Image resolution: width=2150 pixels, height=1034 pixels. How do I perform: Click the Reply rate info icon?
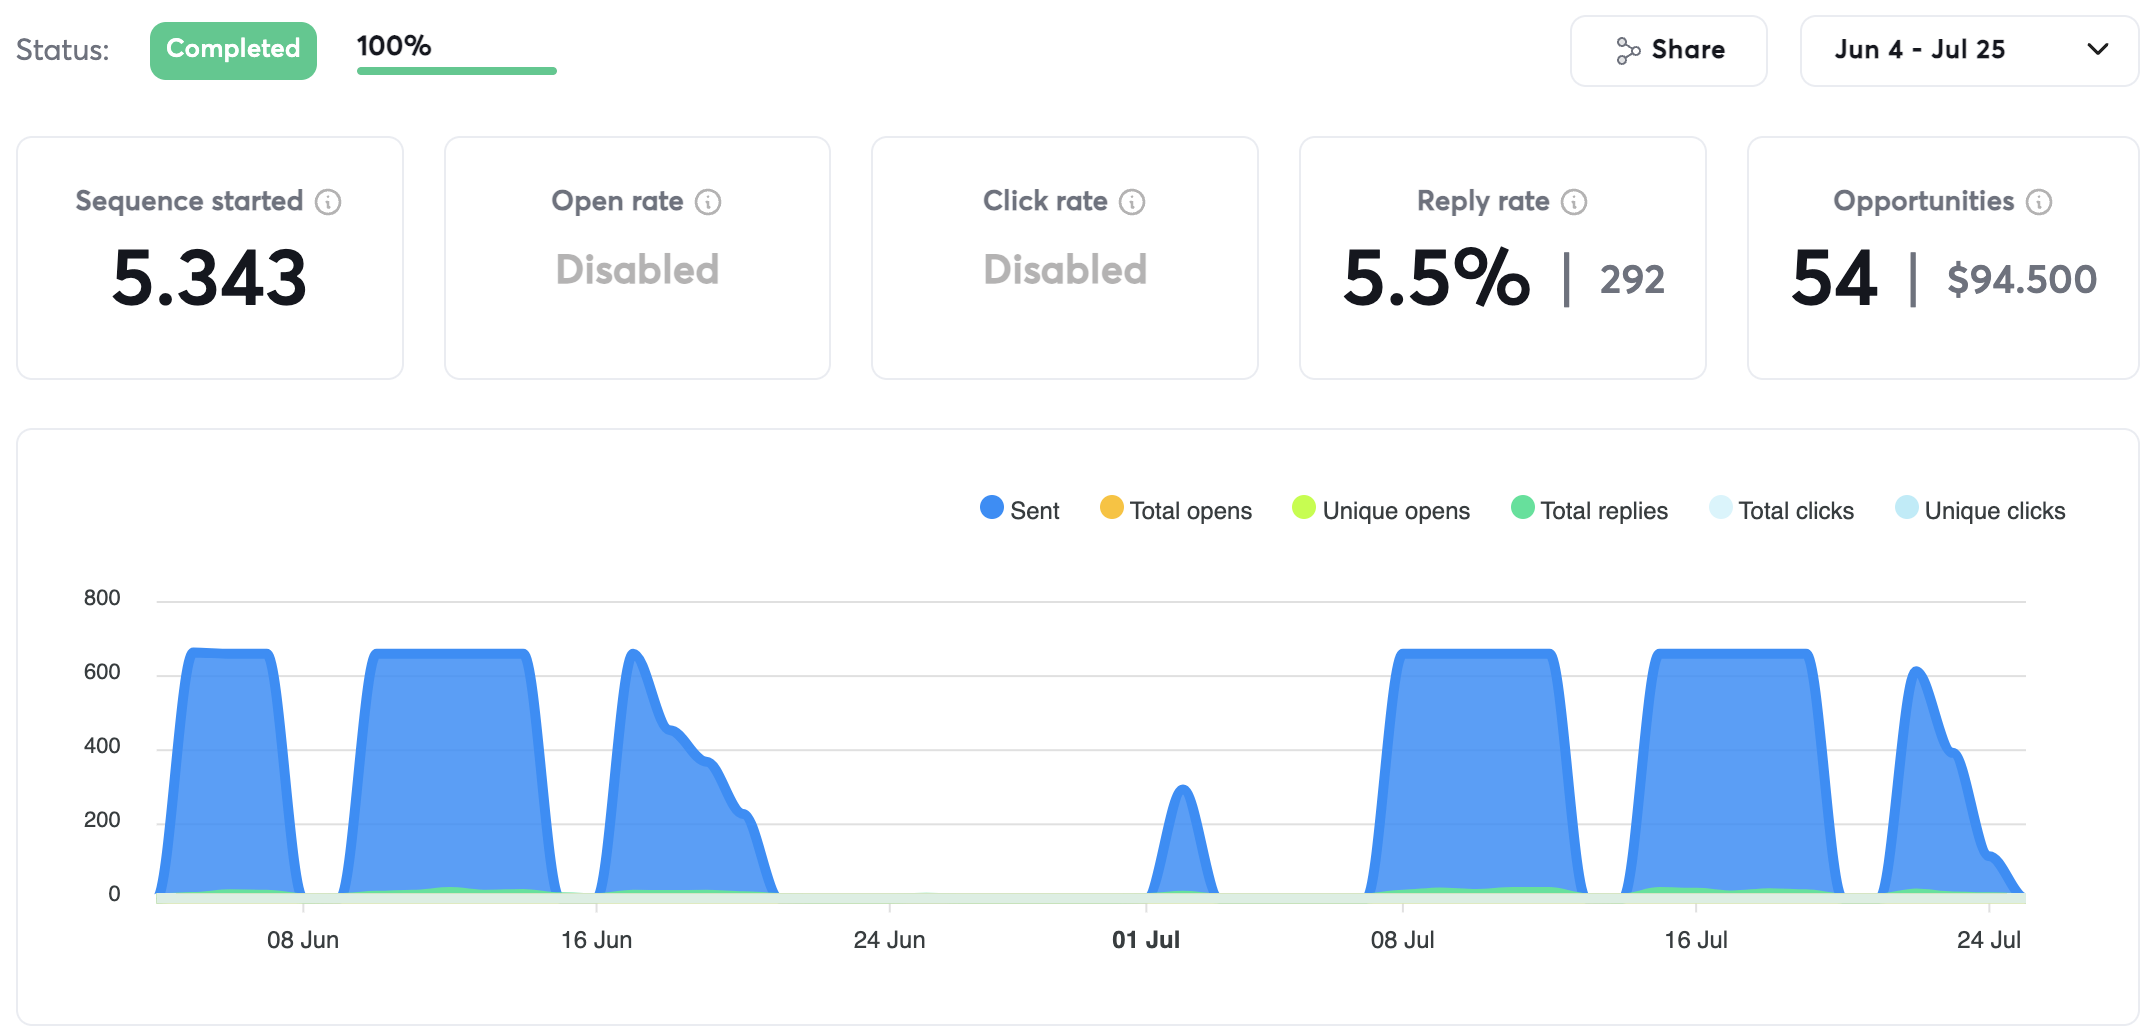(x=1574, y=202)
